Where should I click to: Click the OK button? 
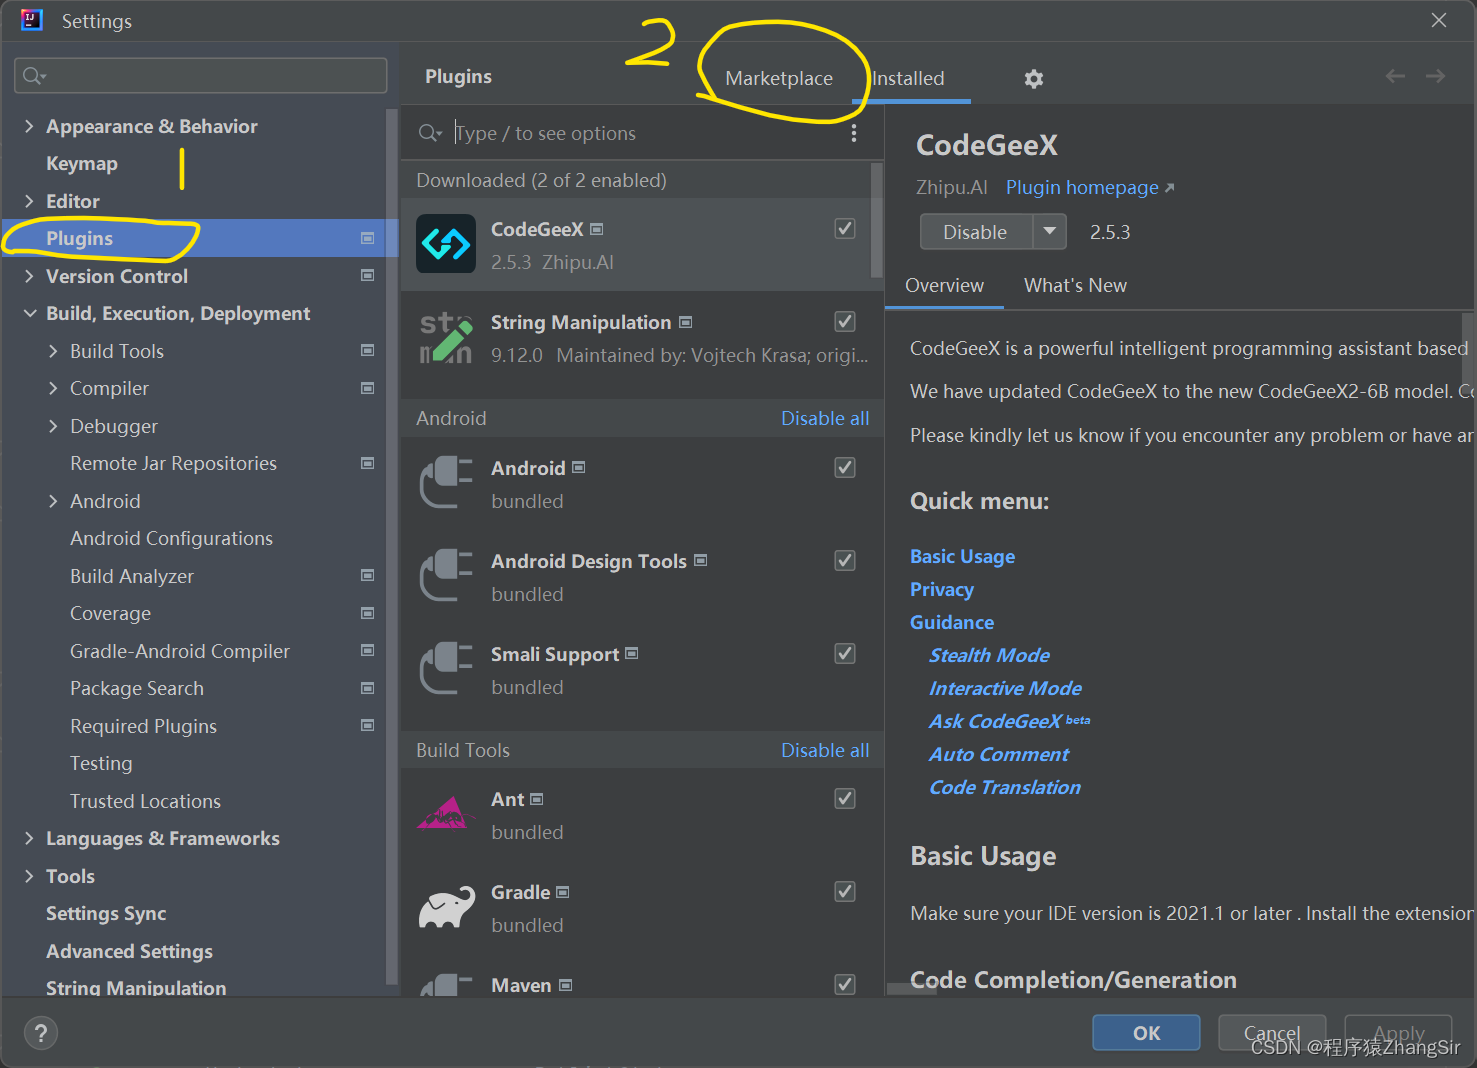(1146, 1033)
